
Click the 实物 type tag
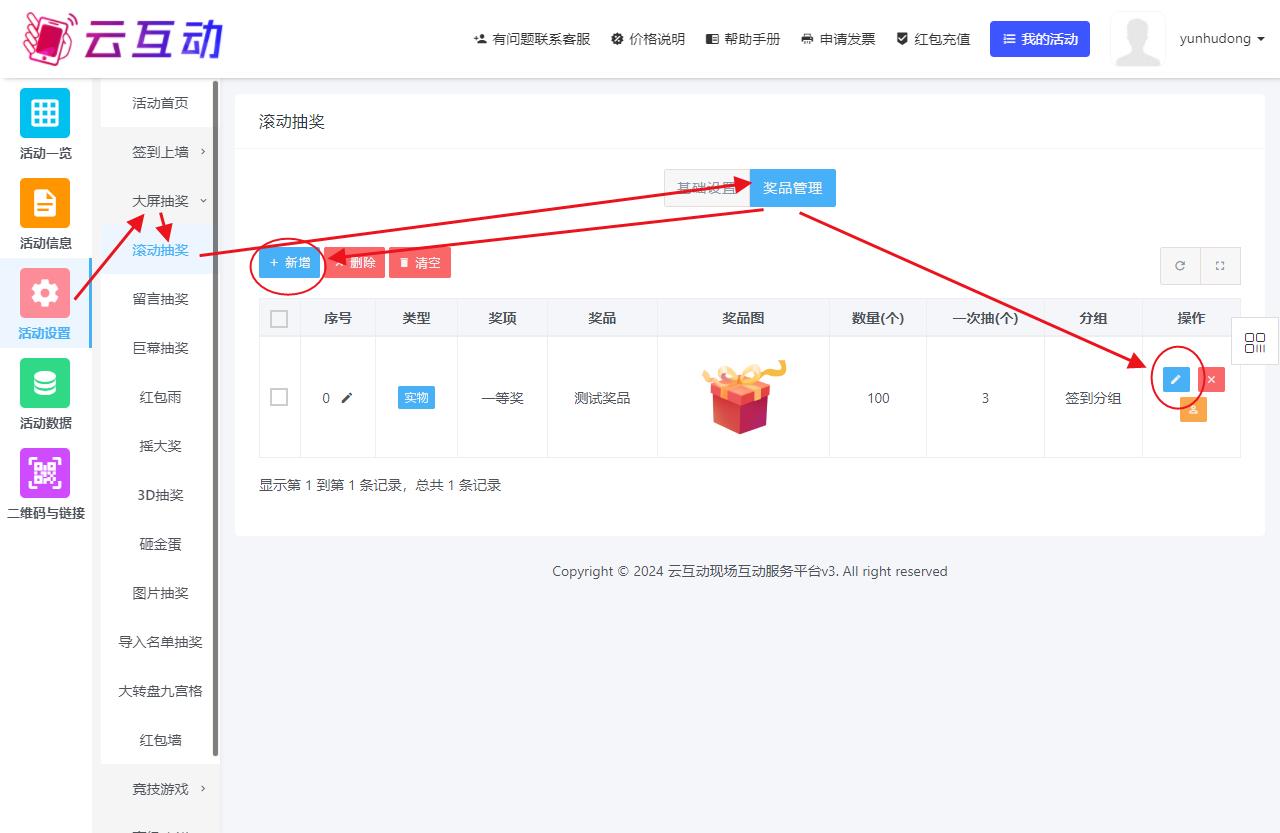(416, 397)
